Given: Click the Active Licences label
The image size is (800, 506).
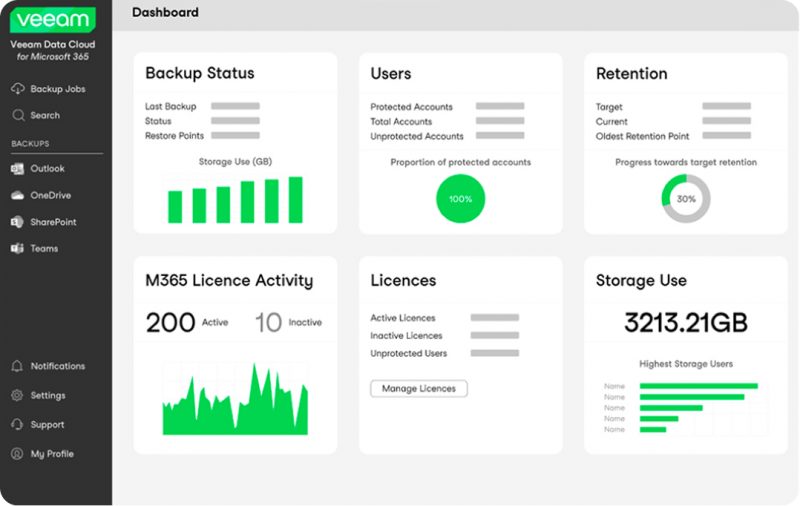Looking at the screenshot, I should [403, 318].
